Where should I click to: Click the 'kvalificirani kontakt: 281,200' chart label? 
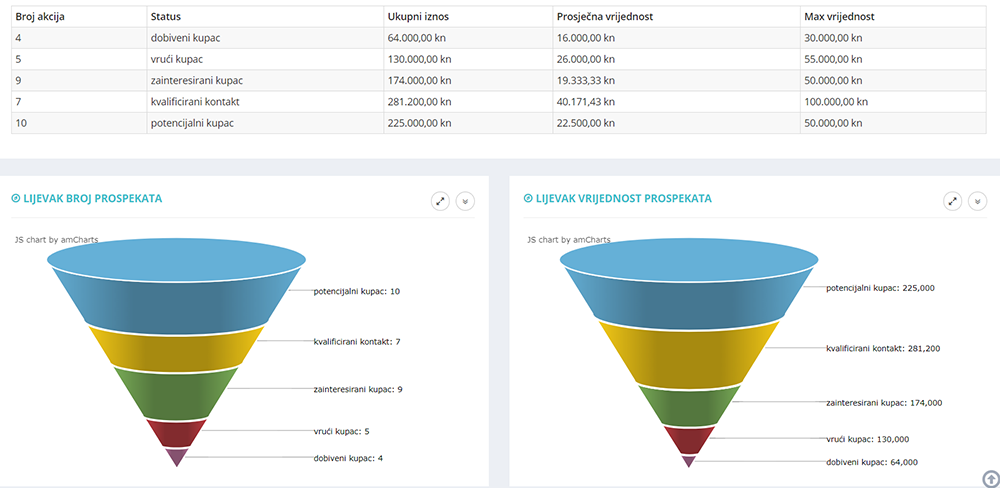click(x=883, y=348)
